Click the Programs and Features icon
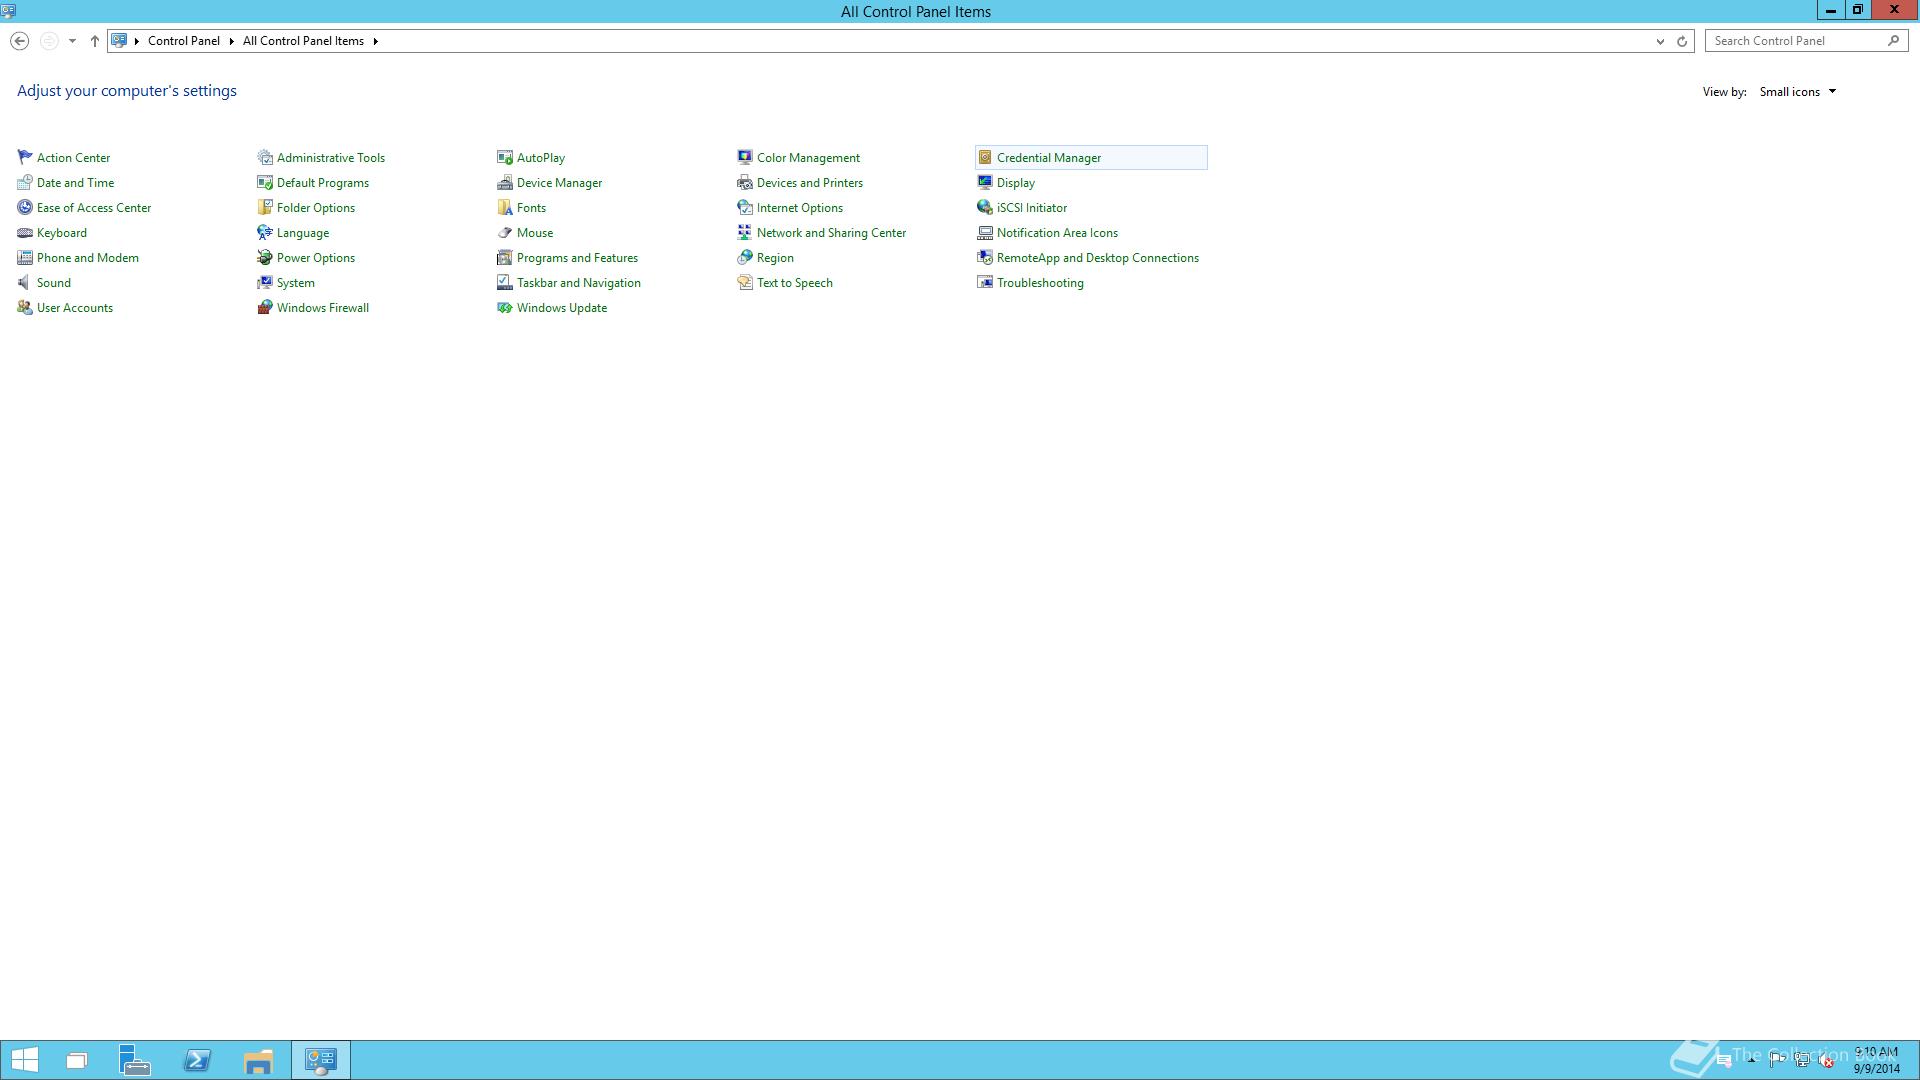 pyautogui.click(x=505, y=257)
